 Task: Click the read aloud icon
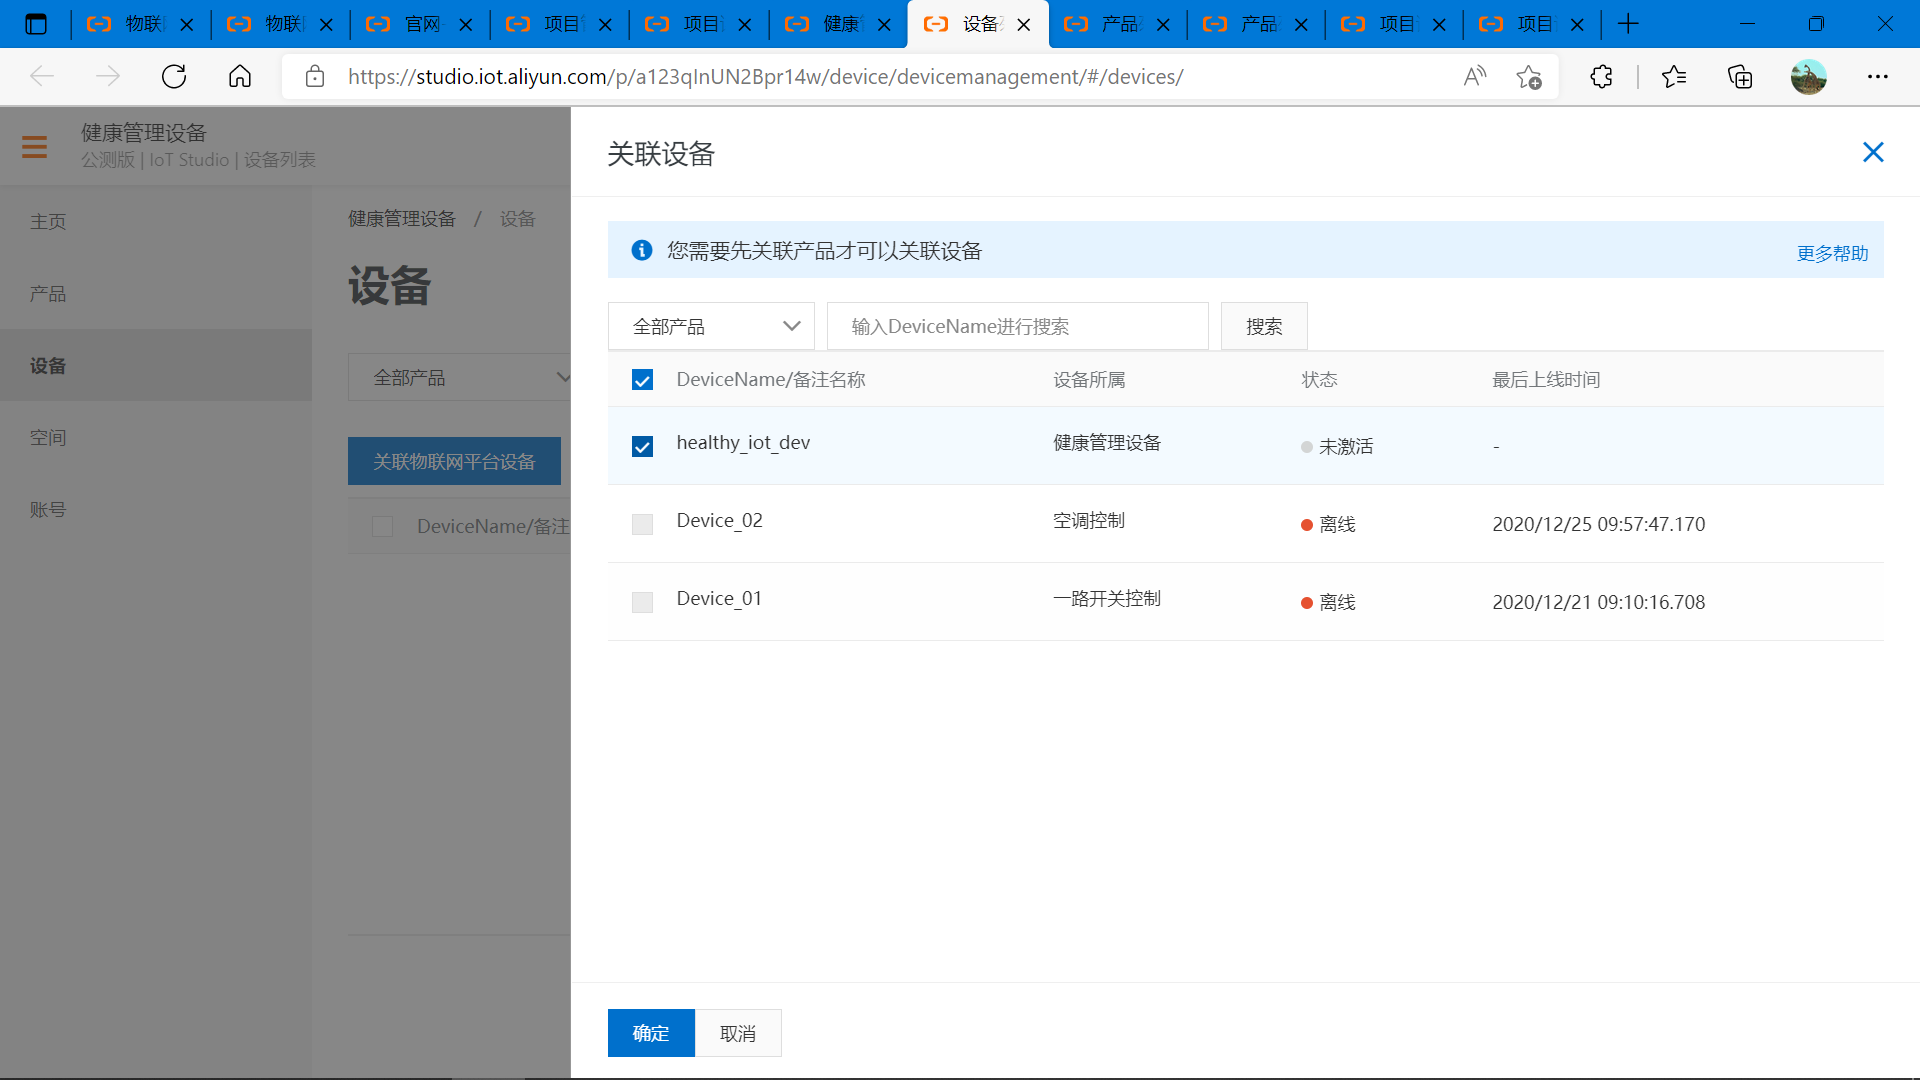(x=1474, y=77)
